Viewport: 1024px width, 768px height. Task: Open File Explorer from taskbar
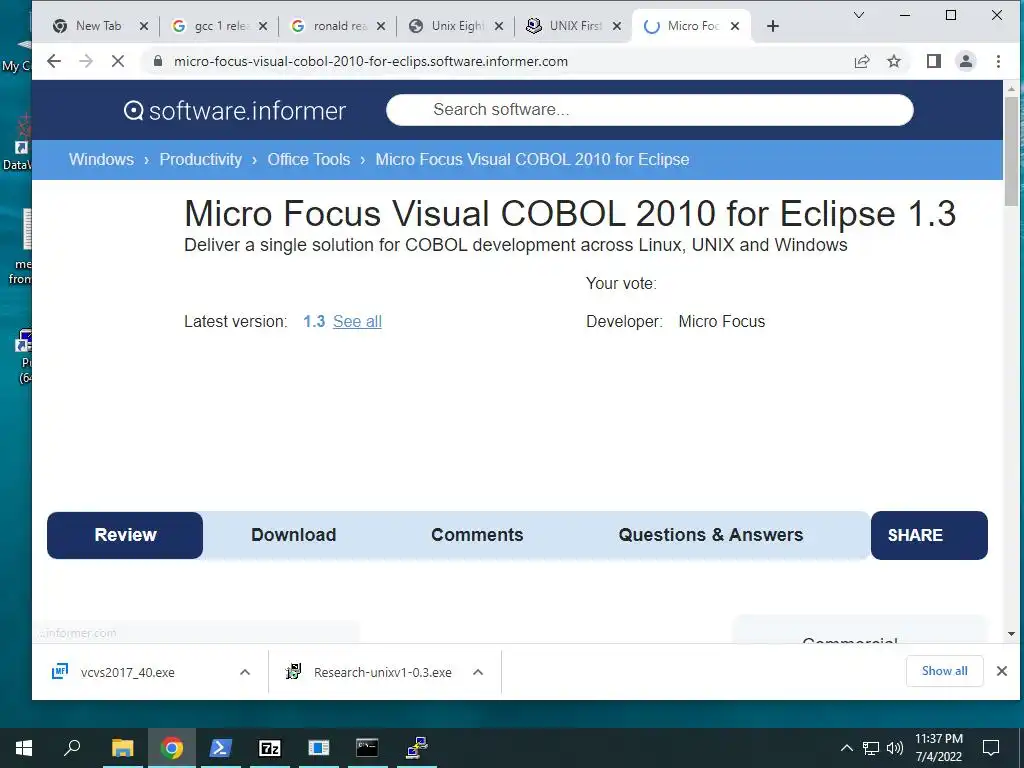pos(122,748)
